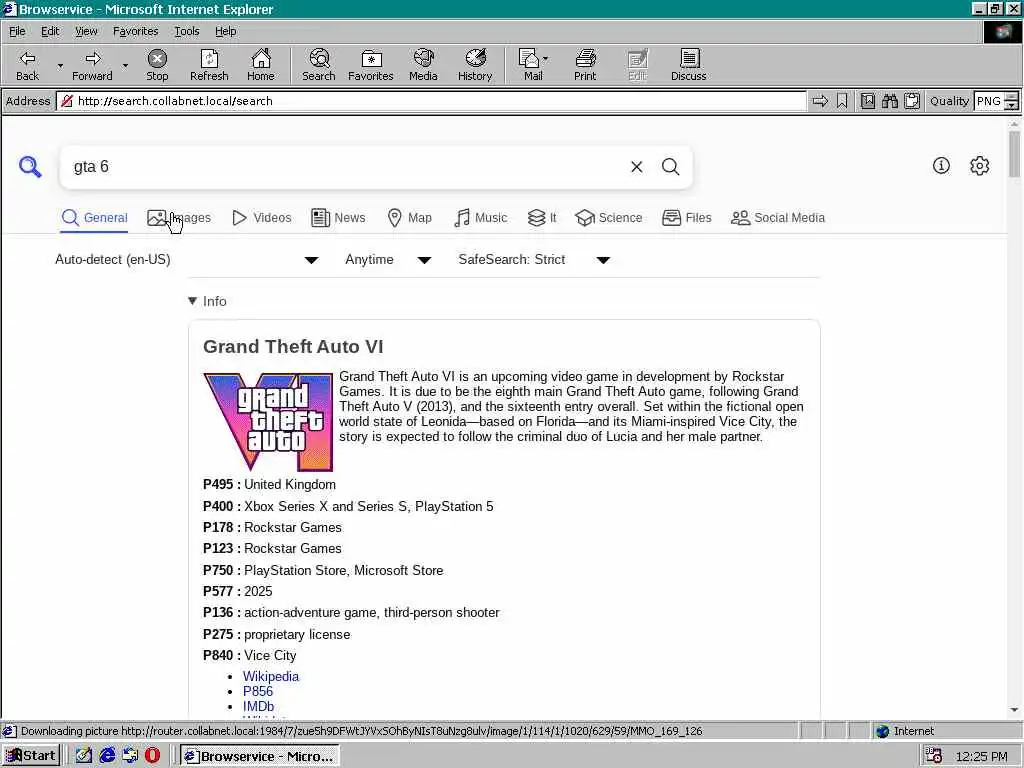This screenshot has width=1024, height=768.
Task: Open the Help menu
Action: 225,31
